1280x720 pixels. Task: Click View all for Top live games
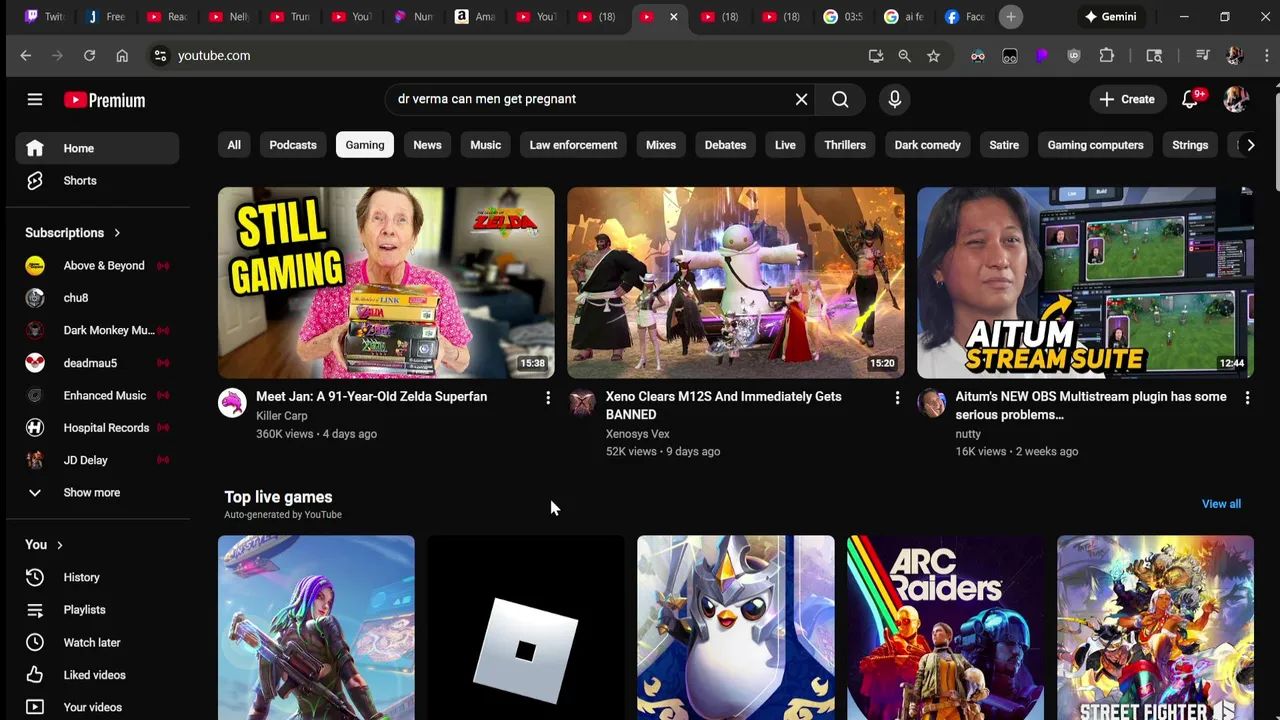[1221, 504]
